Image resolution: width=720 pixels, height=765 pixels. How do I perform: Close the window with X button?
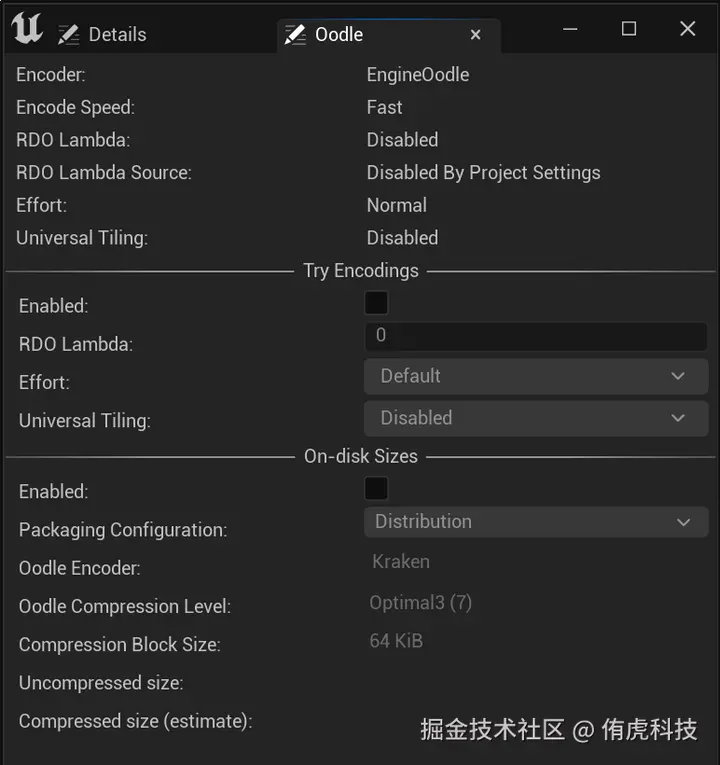(688, 29)
